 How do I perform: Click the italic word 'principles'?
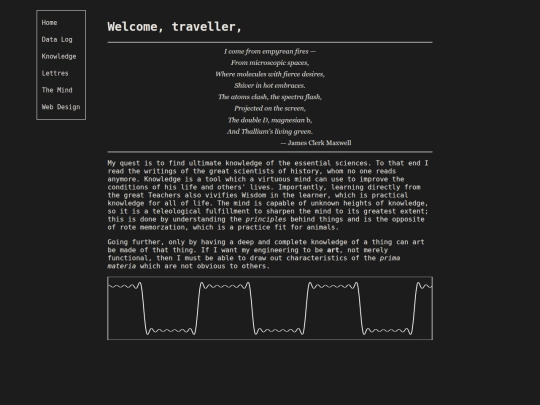266,219
